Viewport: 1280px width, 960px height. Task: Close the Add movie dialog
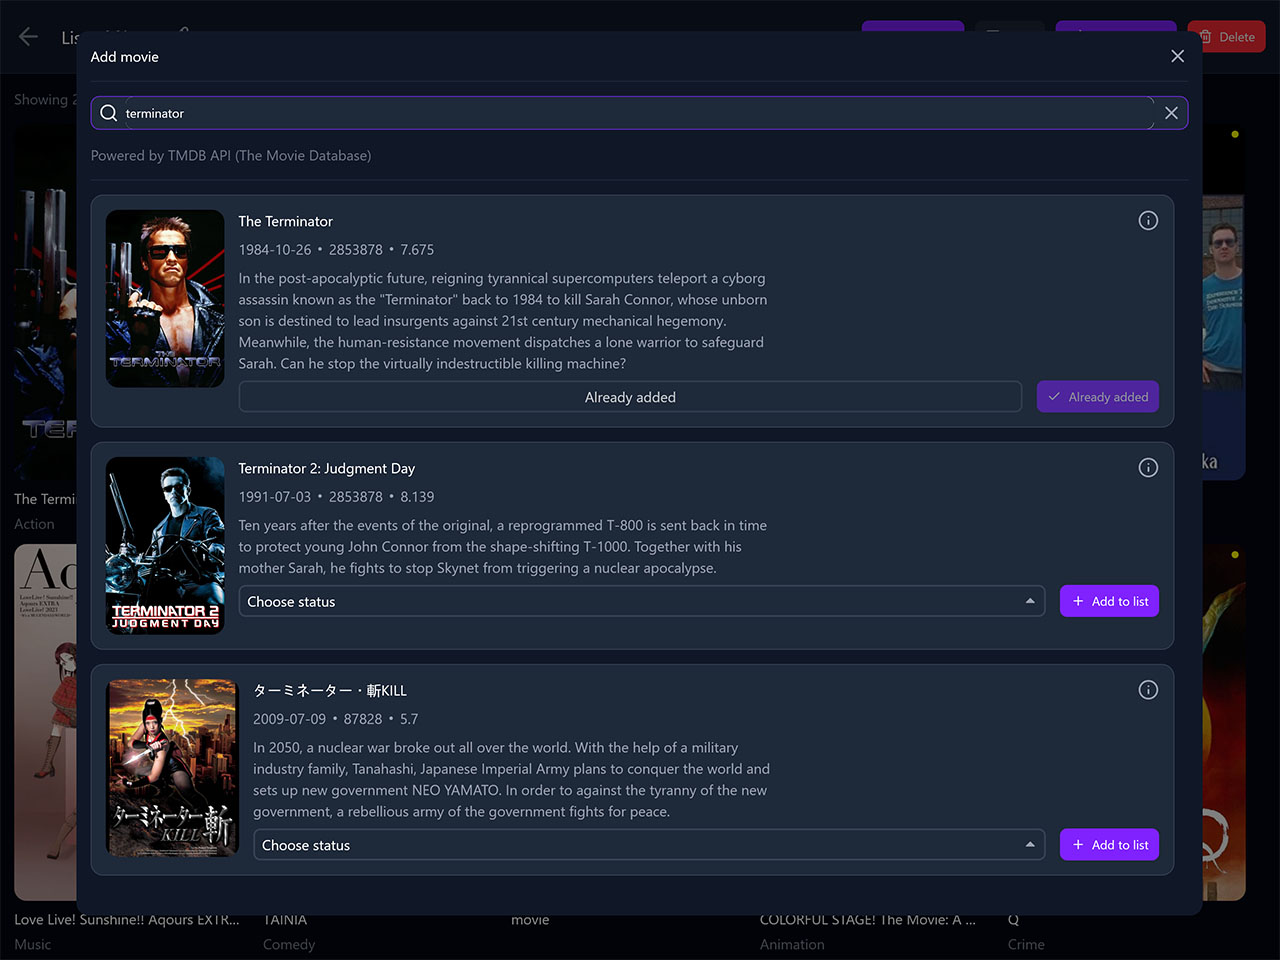pyautogui.click(x=1177, y=56)
